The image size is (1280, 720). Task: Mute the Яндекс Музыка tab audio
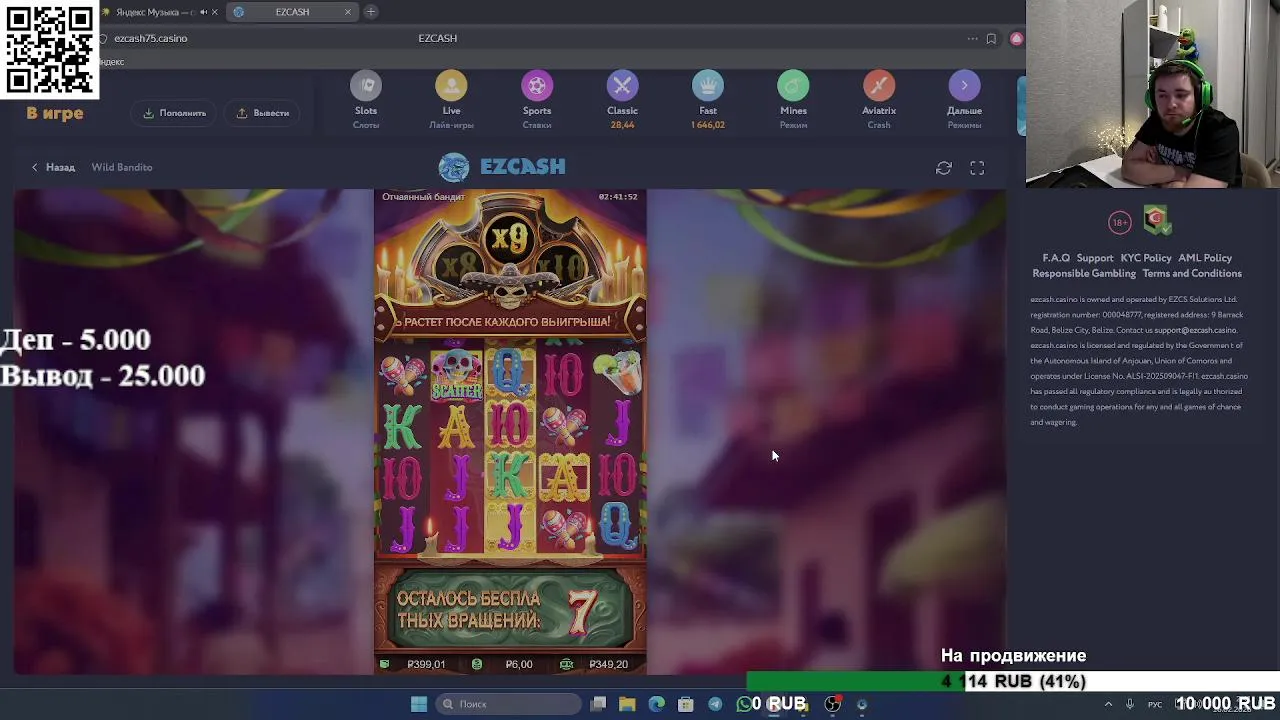pyautogui.click(x=203, y=12)
